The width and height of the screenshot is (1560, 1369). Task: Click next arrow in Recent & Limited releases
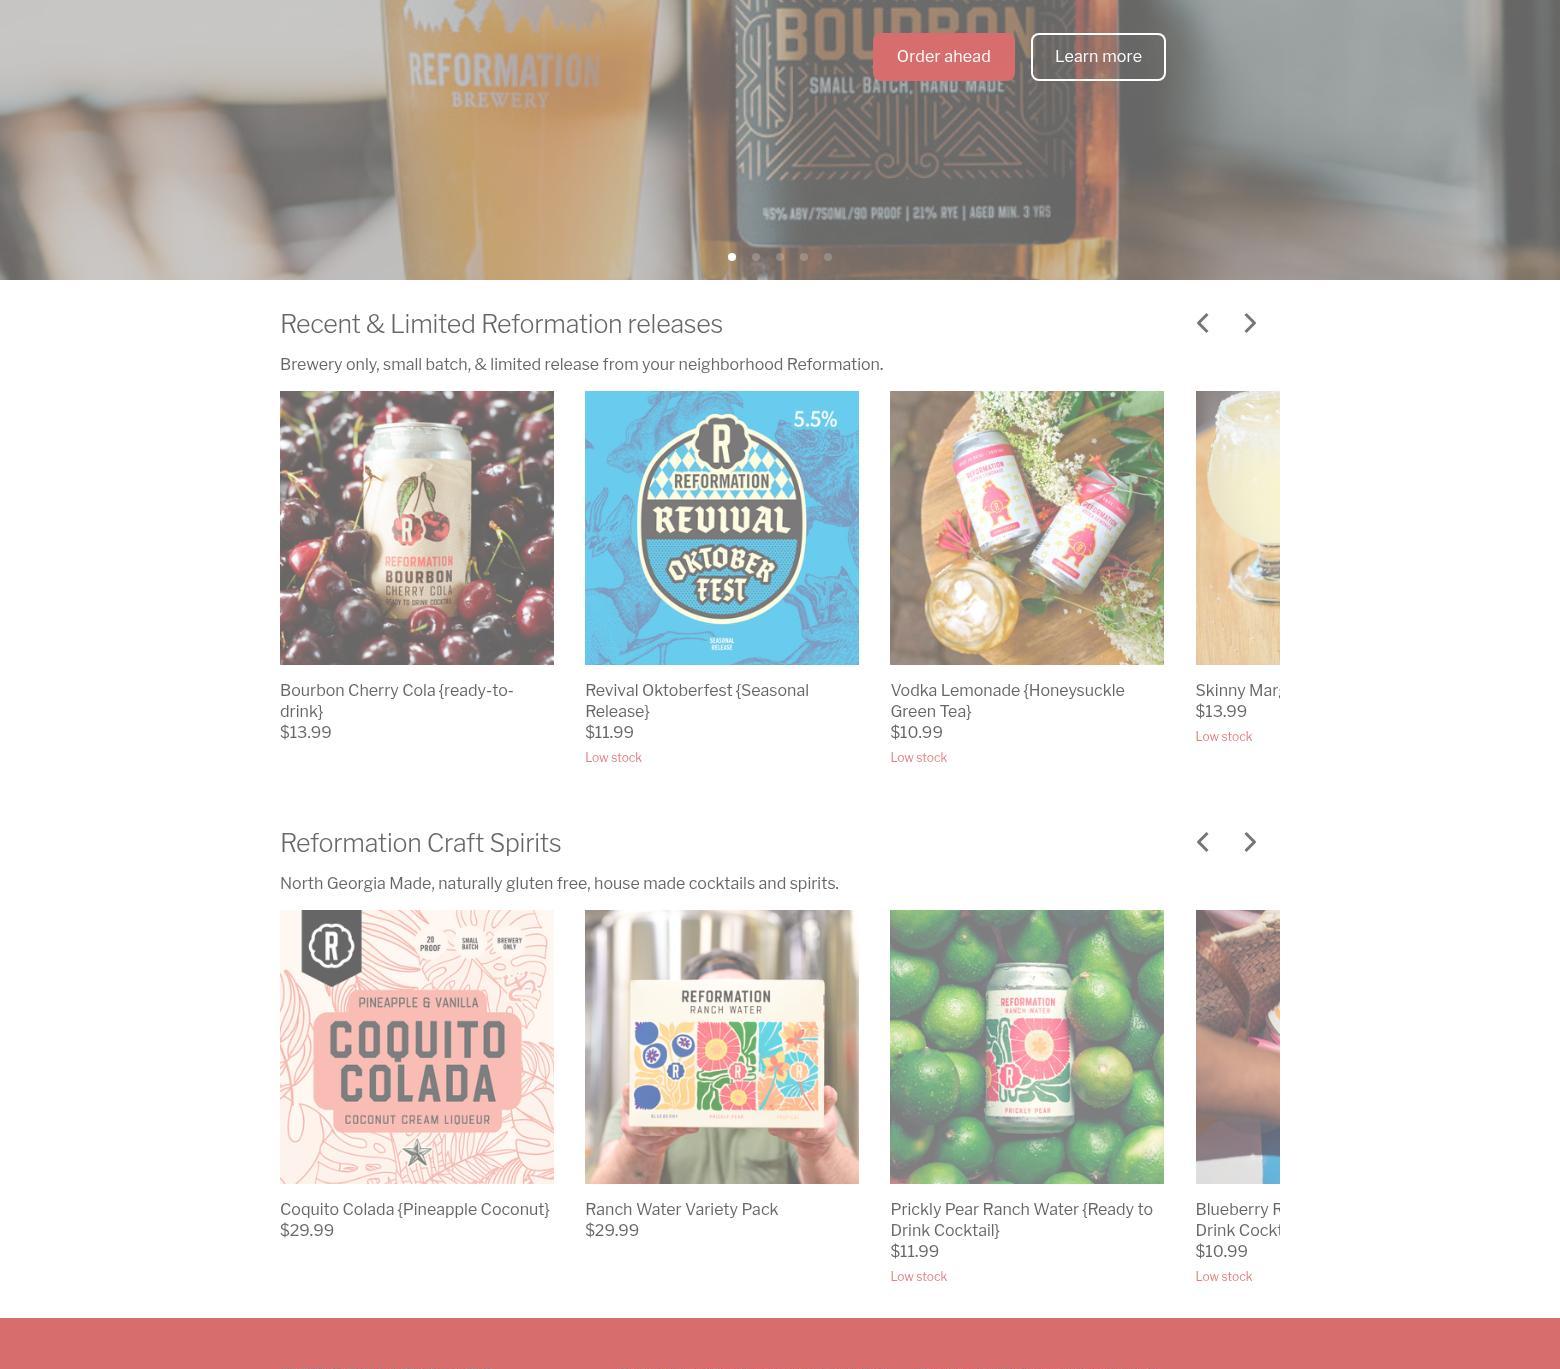click(1249, 323)
